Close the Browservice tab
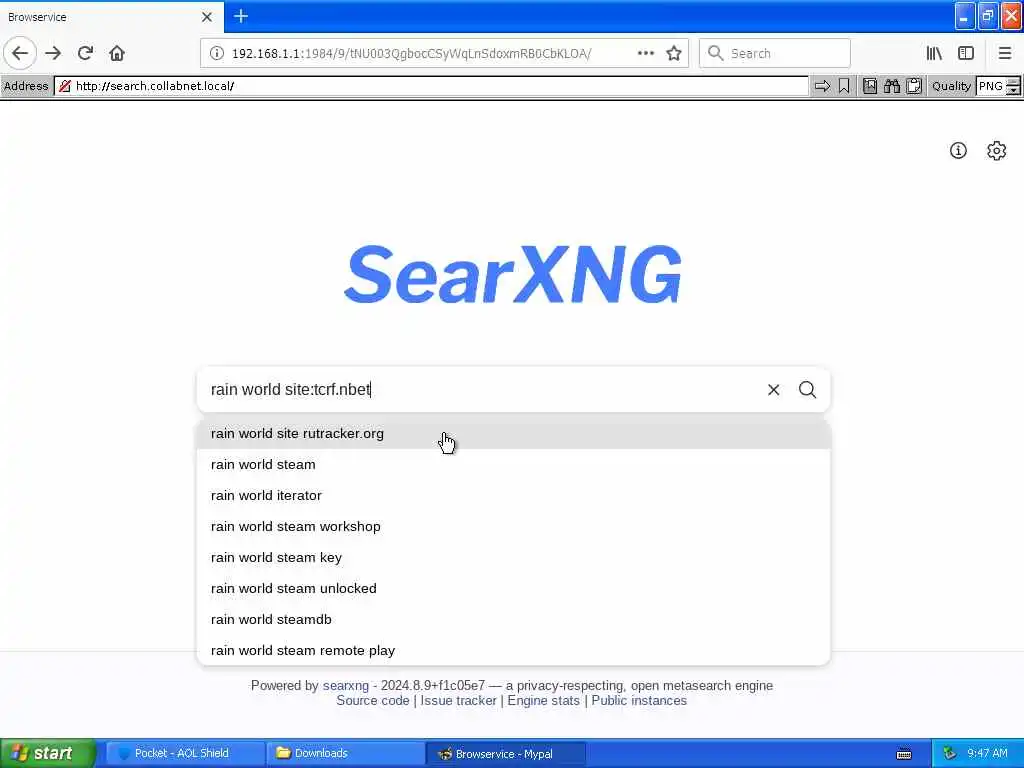Viewport: 1024px width, 768px height. click(206, 17)
